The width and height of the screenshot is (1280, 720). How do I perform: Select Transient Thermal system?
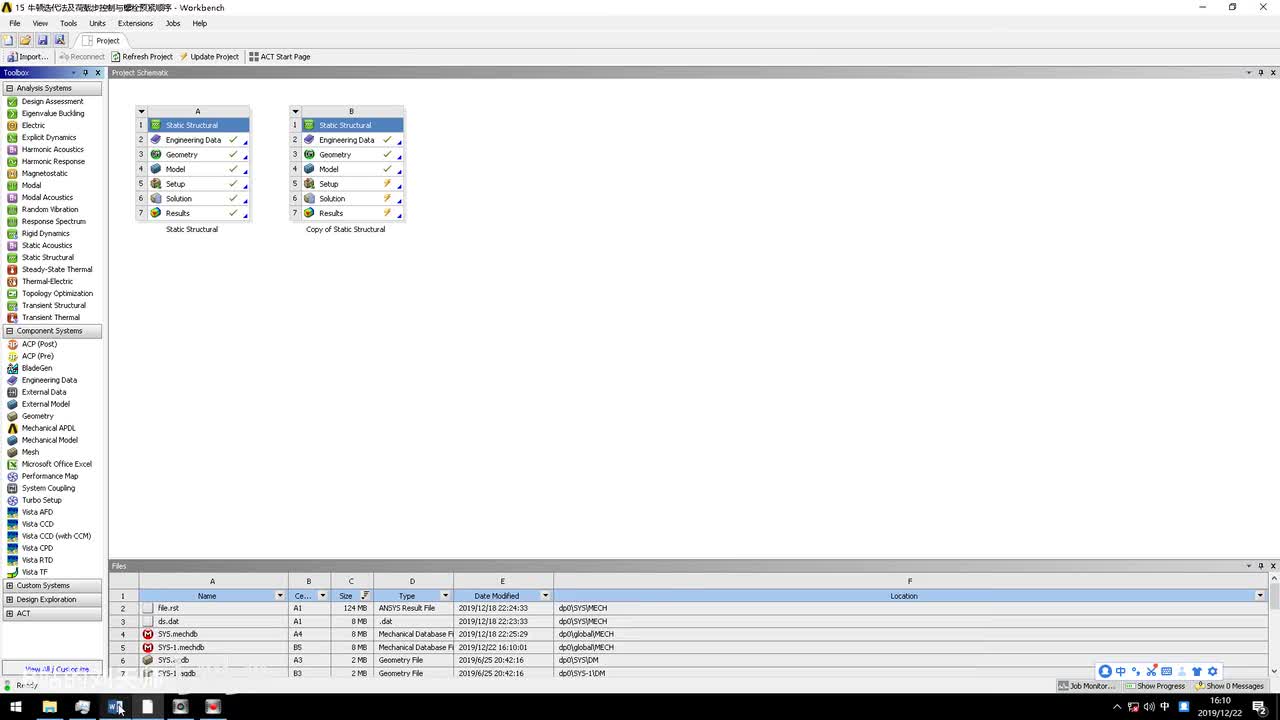point(50,317)
